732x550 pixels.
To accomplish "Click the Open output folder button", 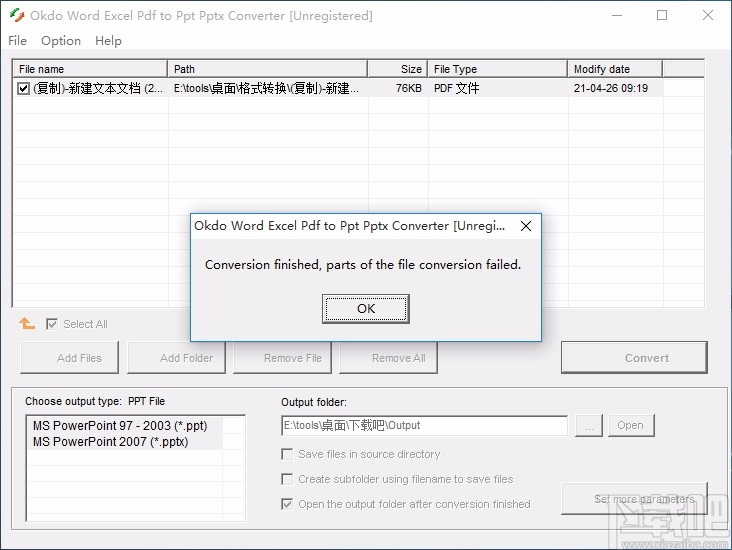I will (x=631, y=425).
